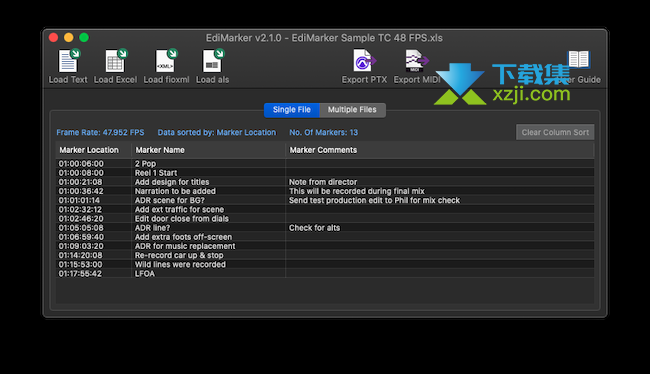This screenshot has height=374, width=650.
Task: Select Wild lines were recorded marker
Action: click(180, 264)
